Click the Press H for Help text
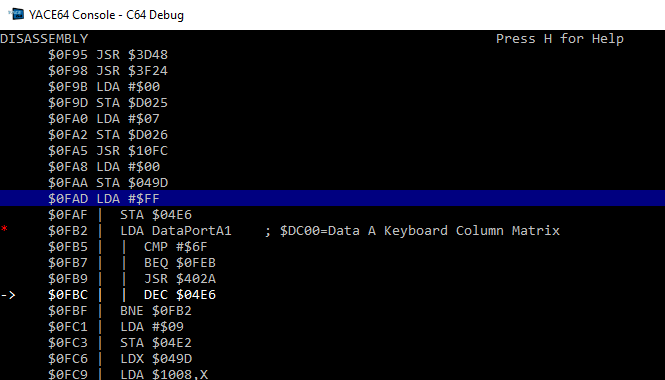665x380 pixels. pyautogui.click(x=560, y=39)
